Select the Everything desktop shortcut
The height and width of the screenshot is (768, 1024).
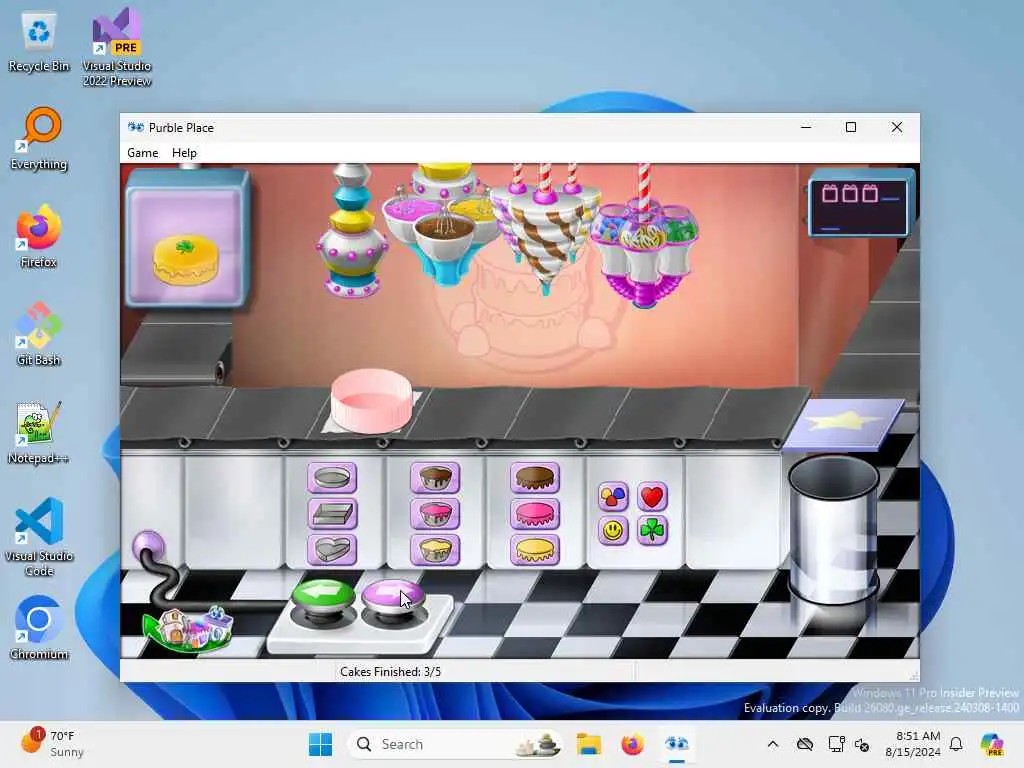tap(39, 139)
